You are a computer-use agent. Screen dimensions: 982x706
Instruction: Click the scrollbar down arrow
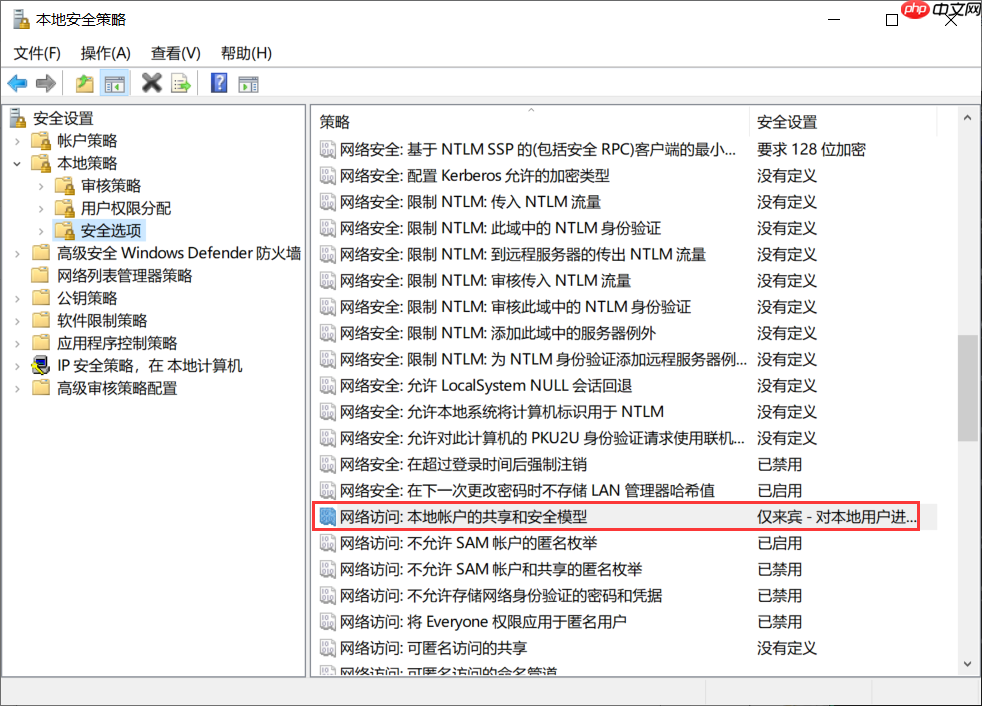(x=965, y=663)
